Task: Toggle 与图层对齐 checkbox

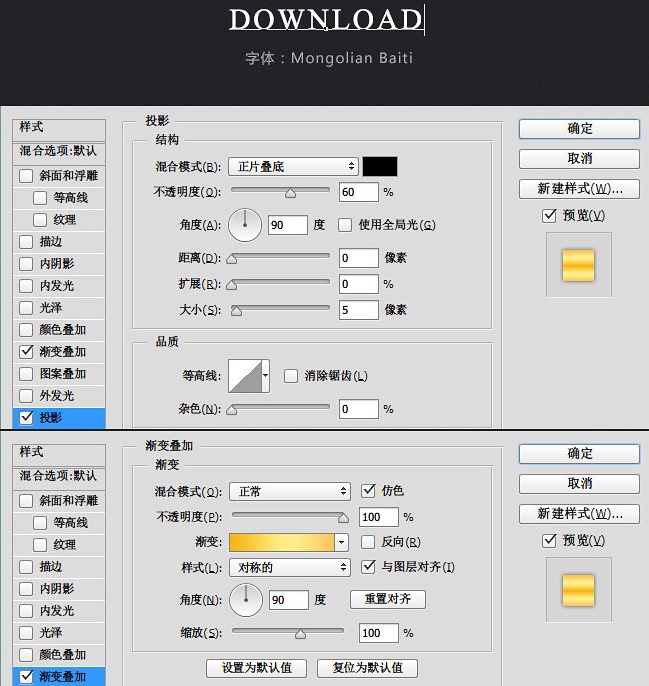Action: [368, 567]
